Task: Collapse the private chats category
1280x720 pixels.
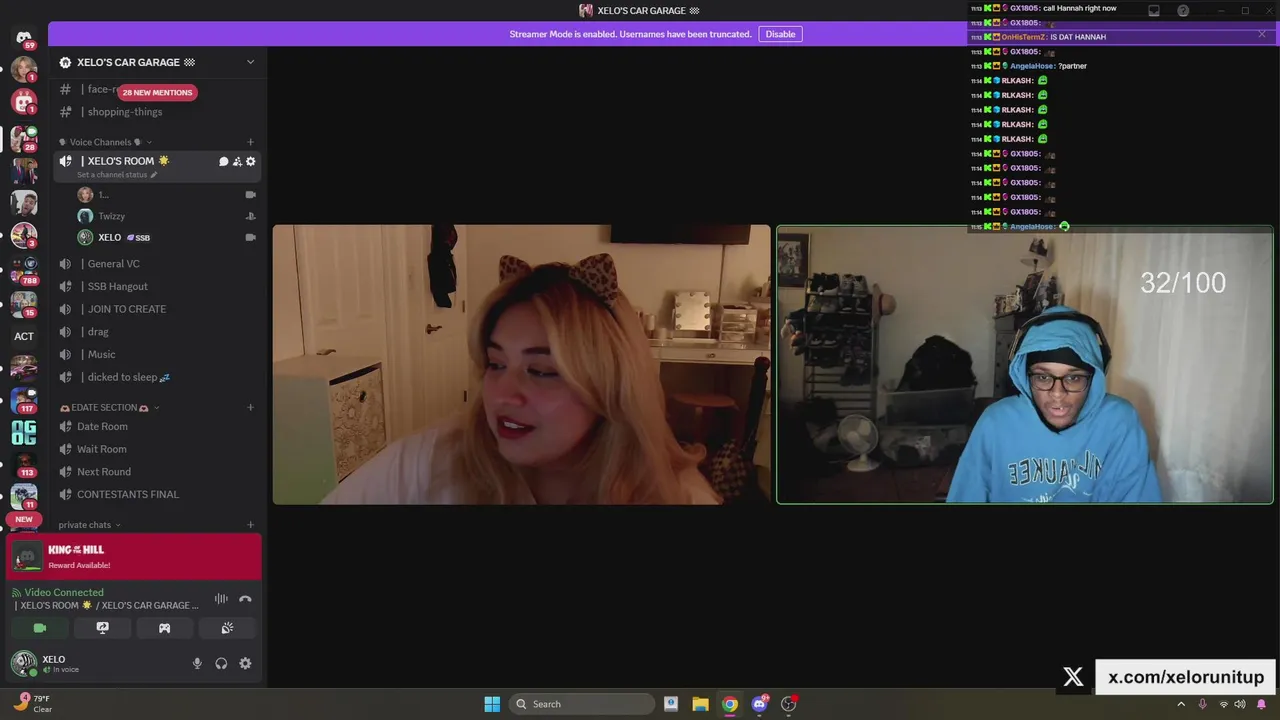Action: coord(89,524)
